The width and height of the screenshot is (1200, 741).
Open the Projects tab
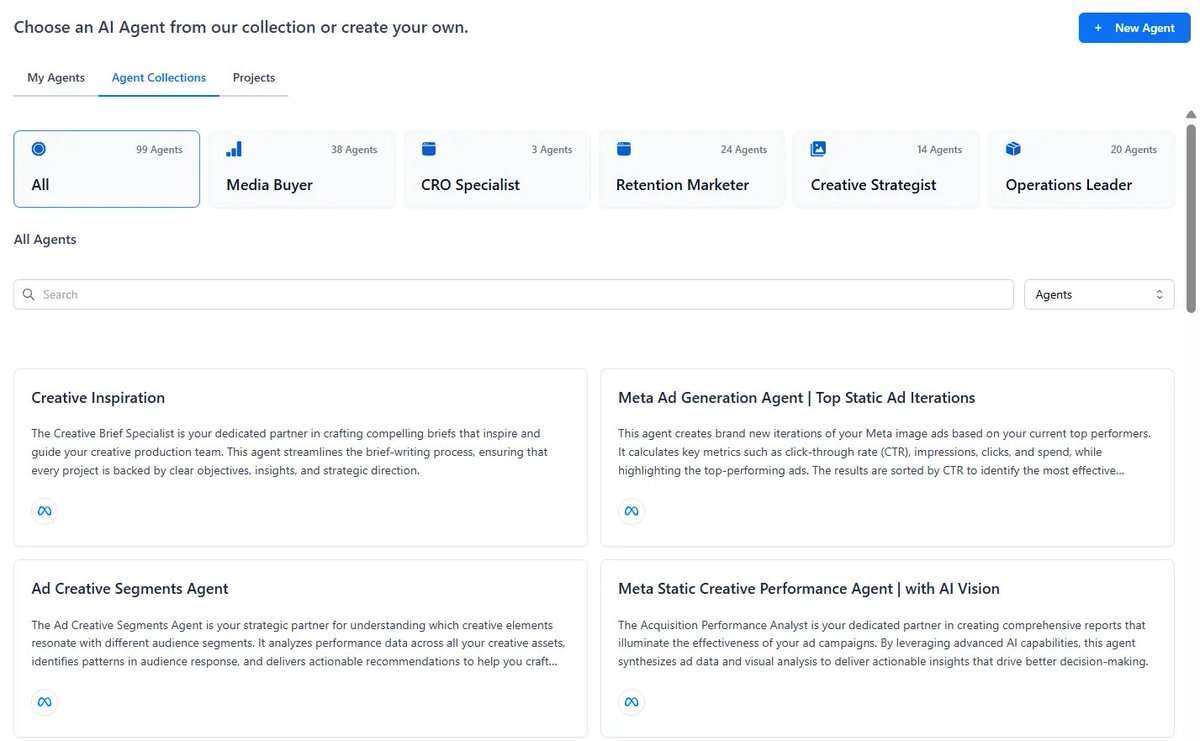254,78
